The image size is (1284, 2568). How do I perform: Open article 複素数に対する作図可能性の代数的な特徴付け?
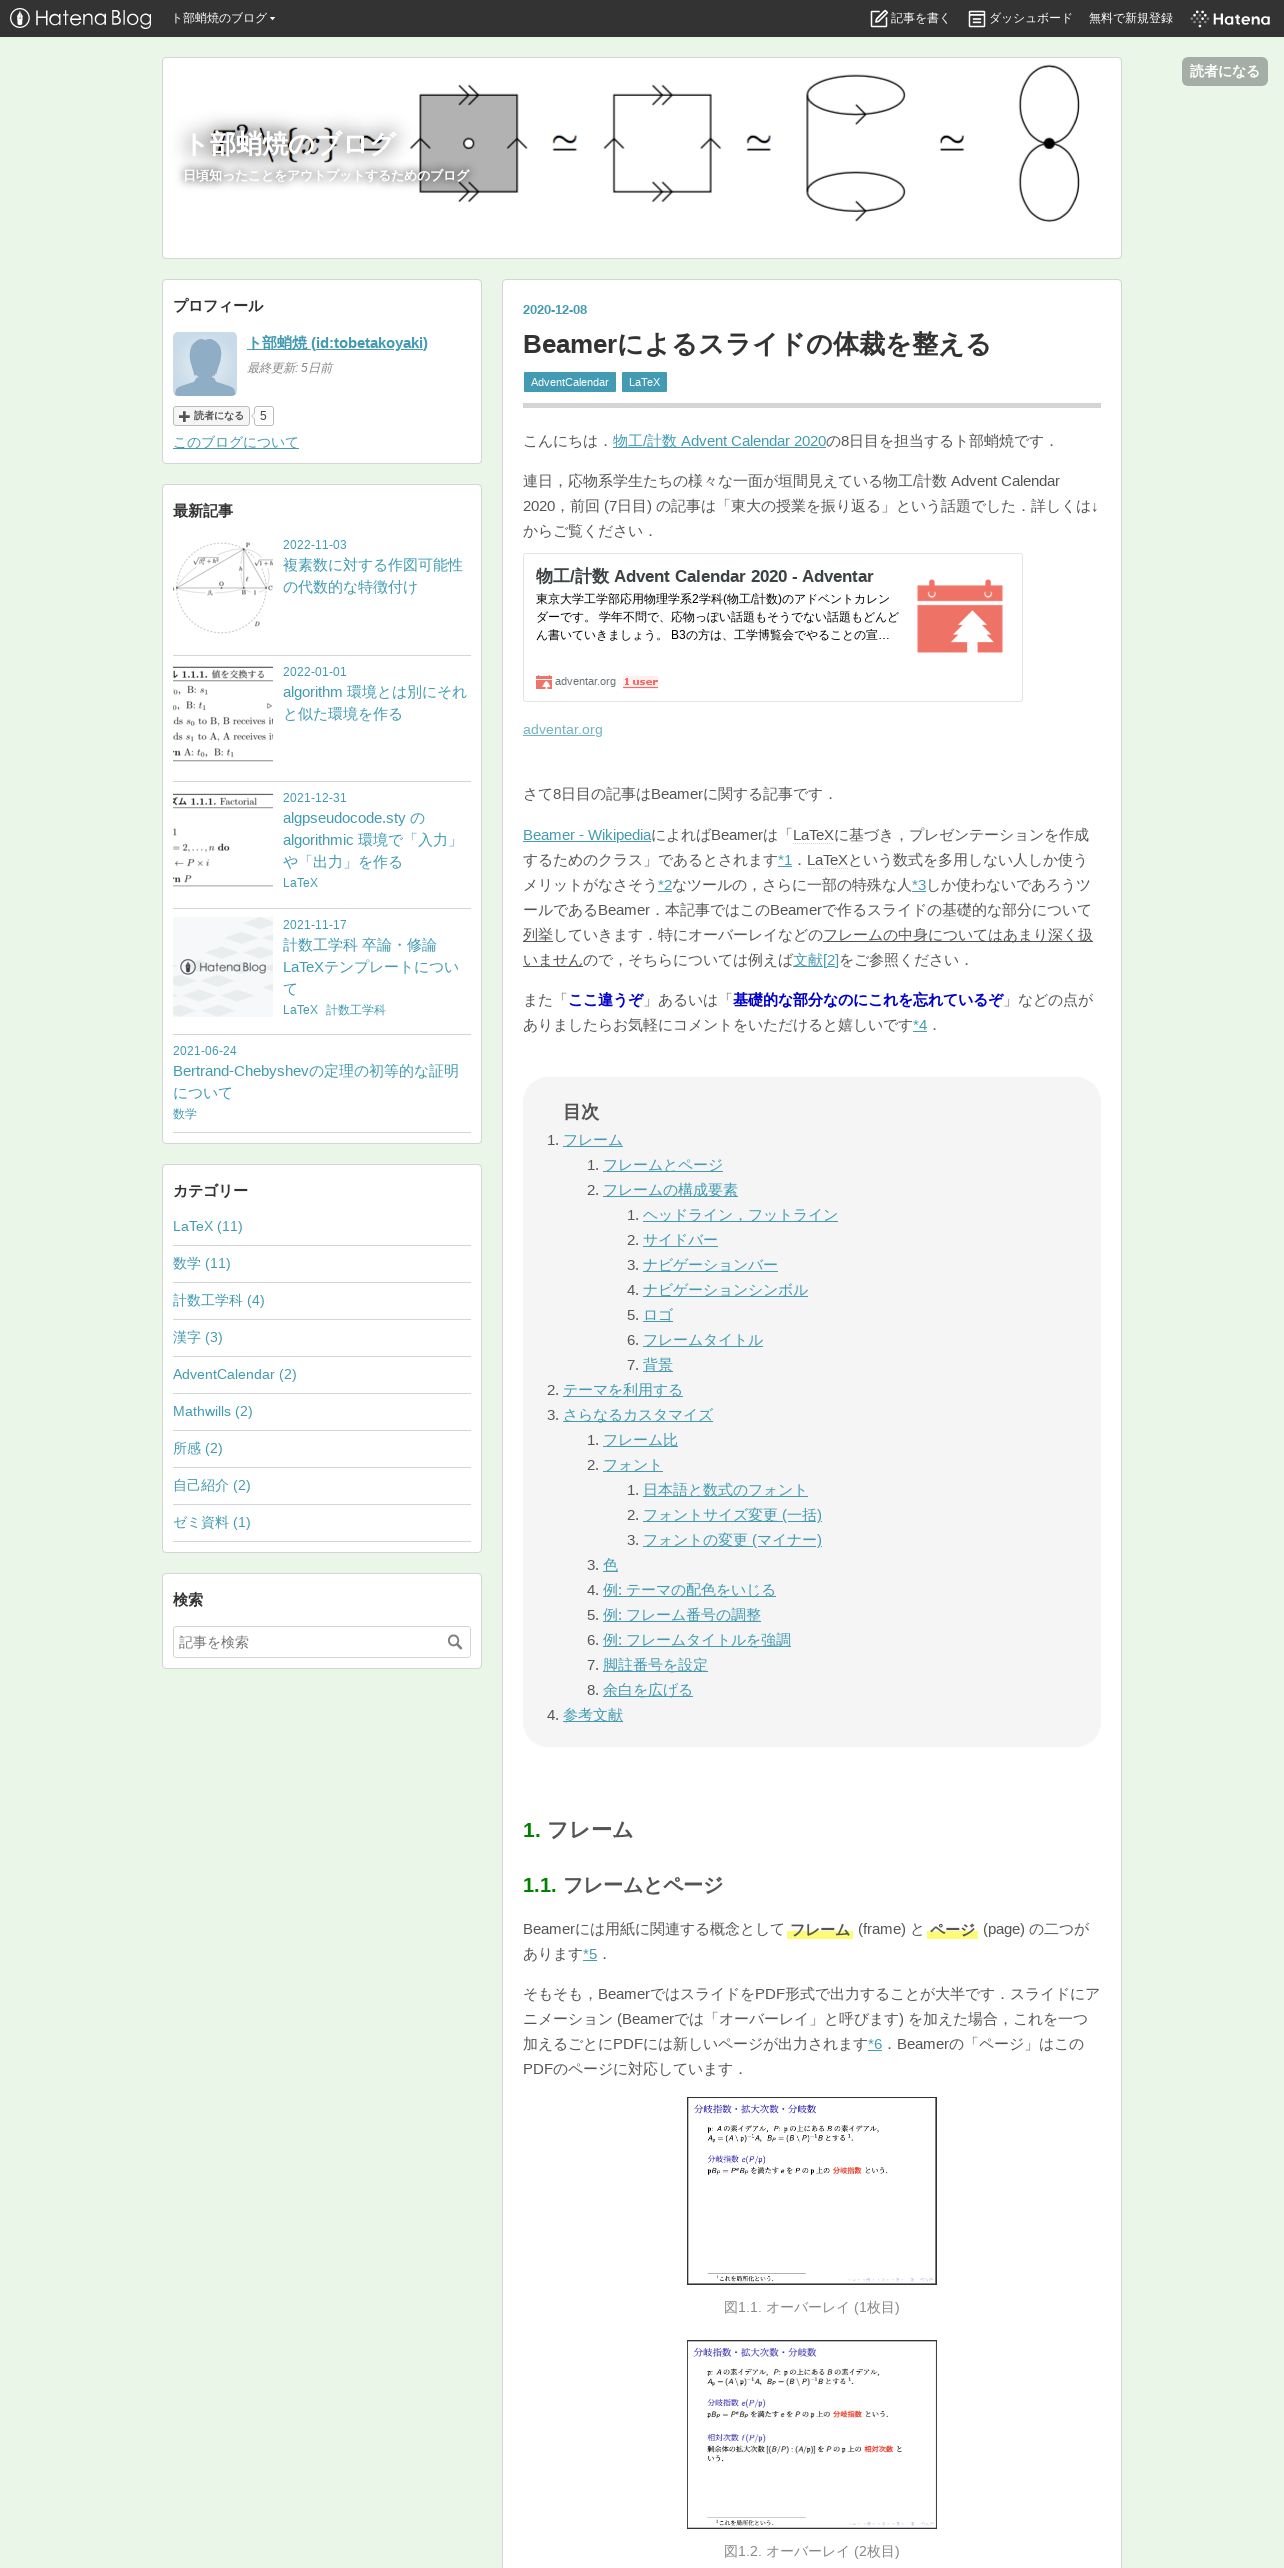[372, 576]
